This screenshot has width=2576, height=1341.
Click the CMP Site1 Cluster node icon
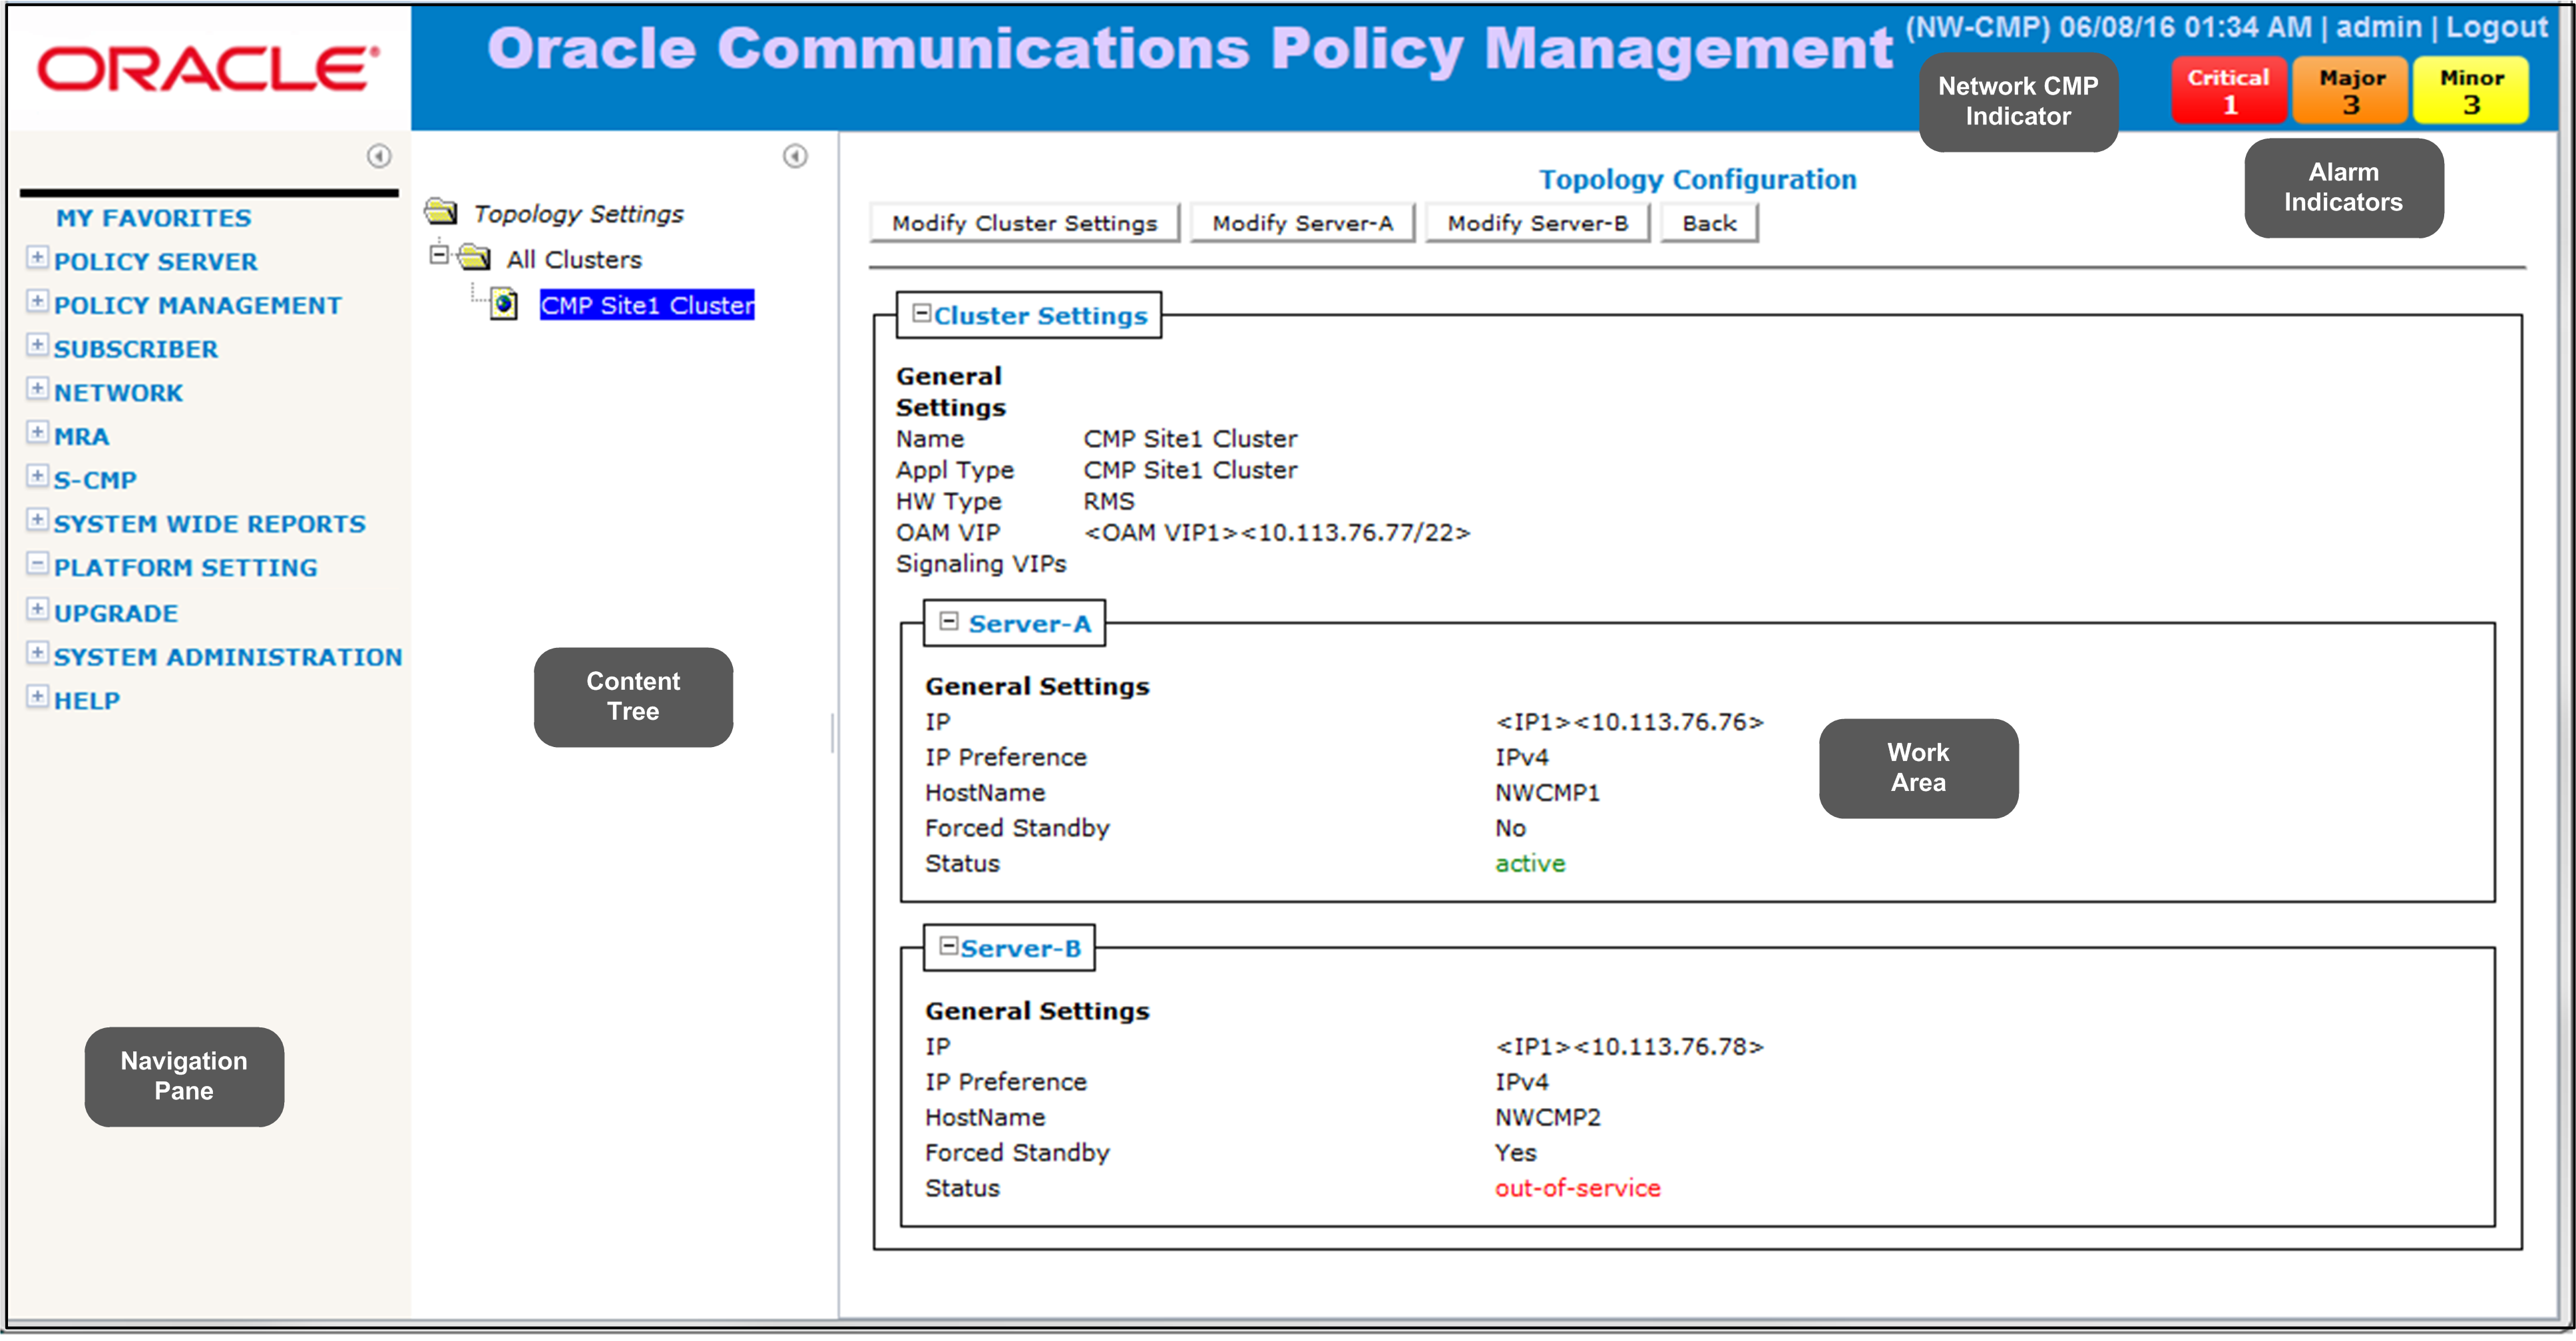point(505,304)
